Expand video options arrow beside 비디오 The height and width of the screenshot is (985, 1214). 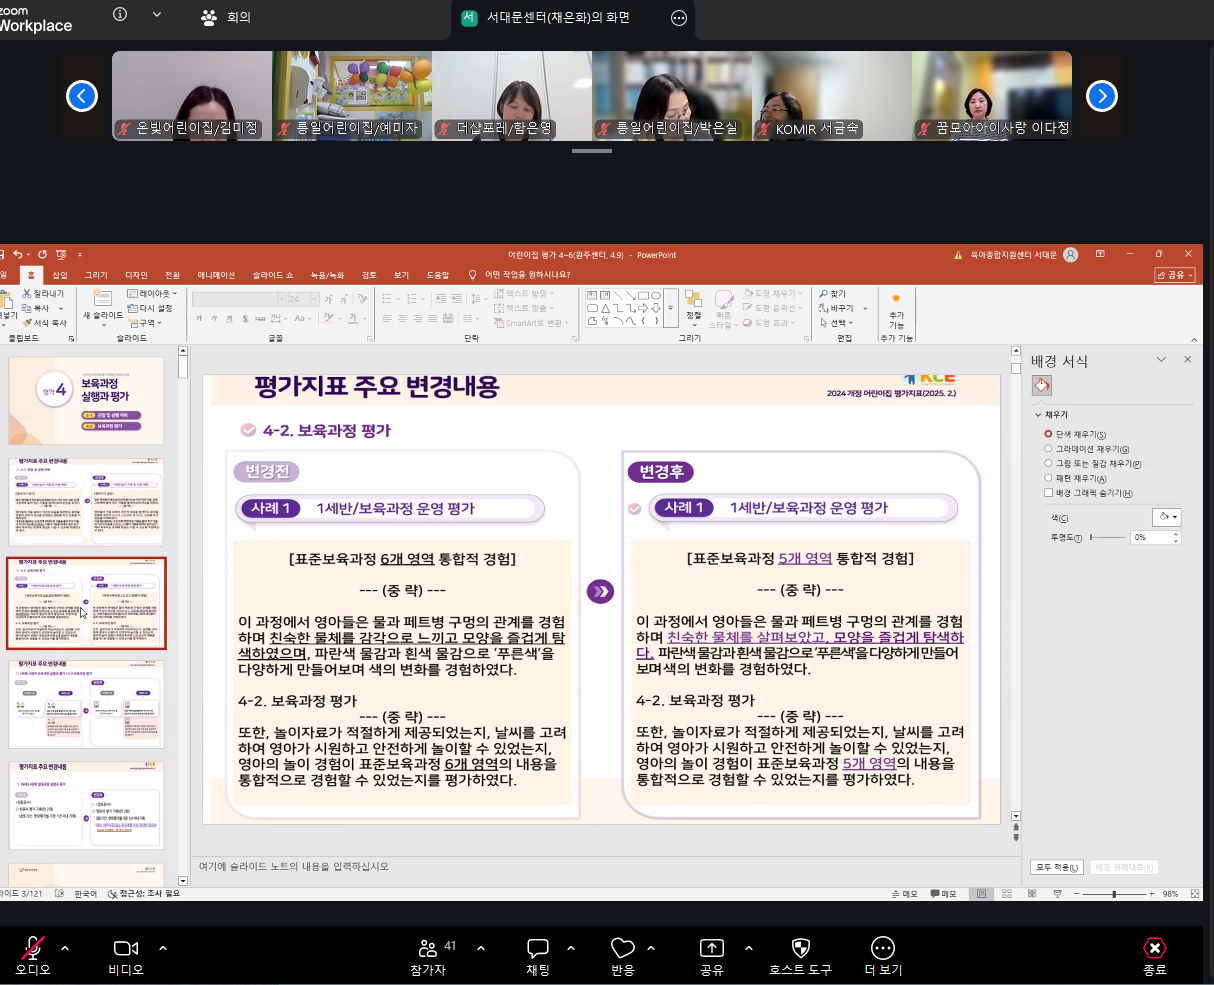163,948
